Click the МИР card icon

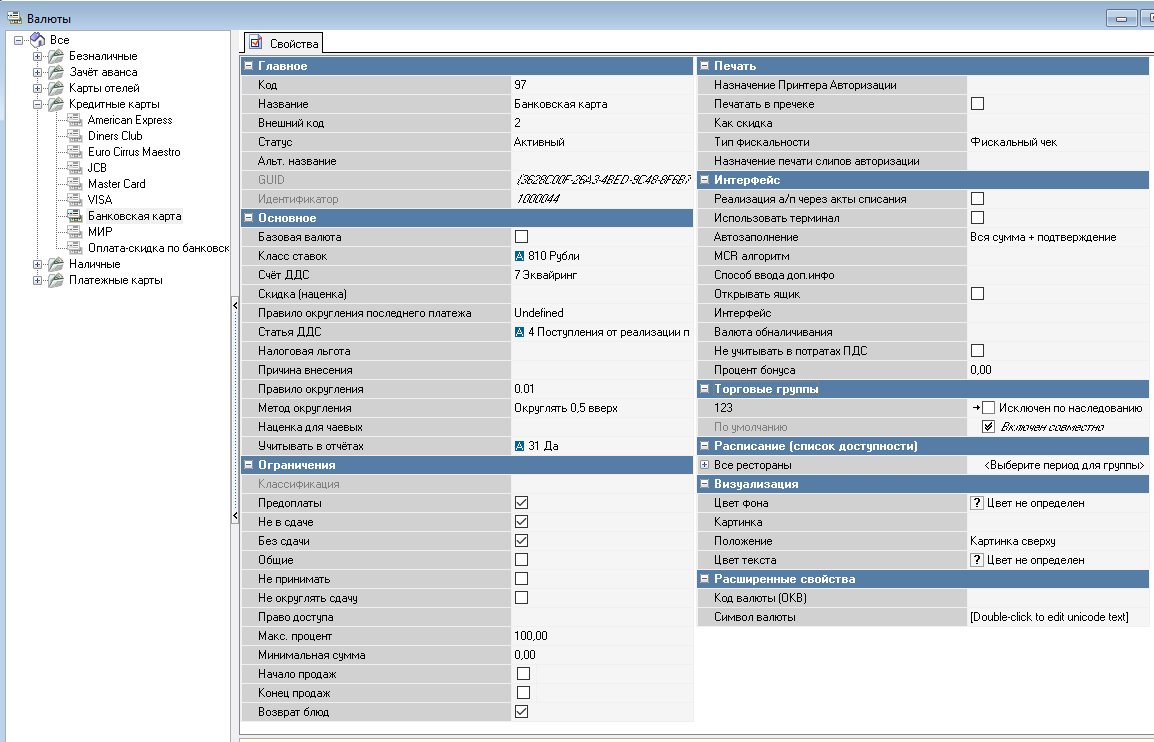coord(74,232)
